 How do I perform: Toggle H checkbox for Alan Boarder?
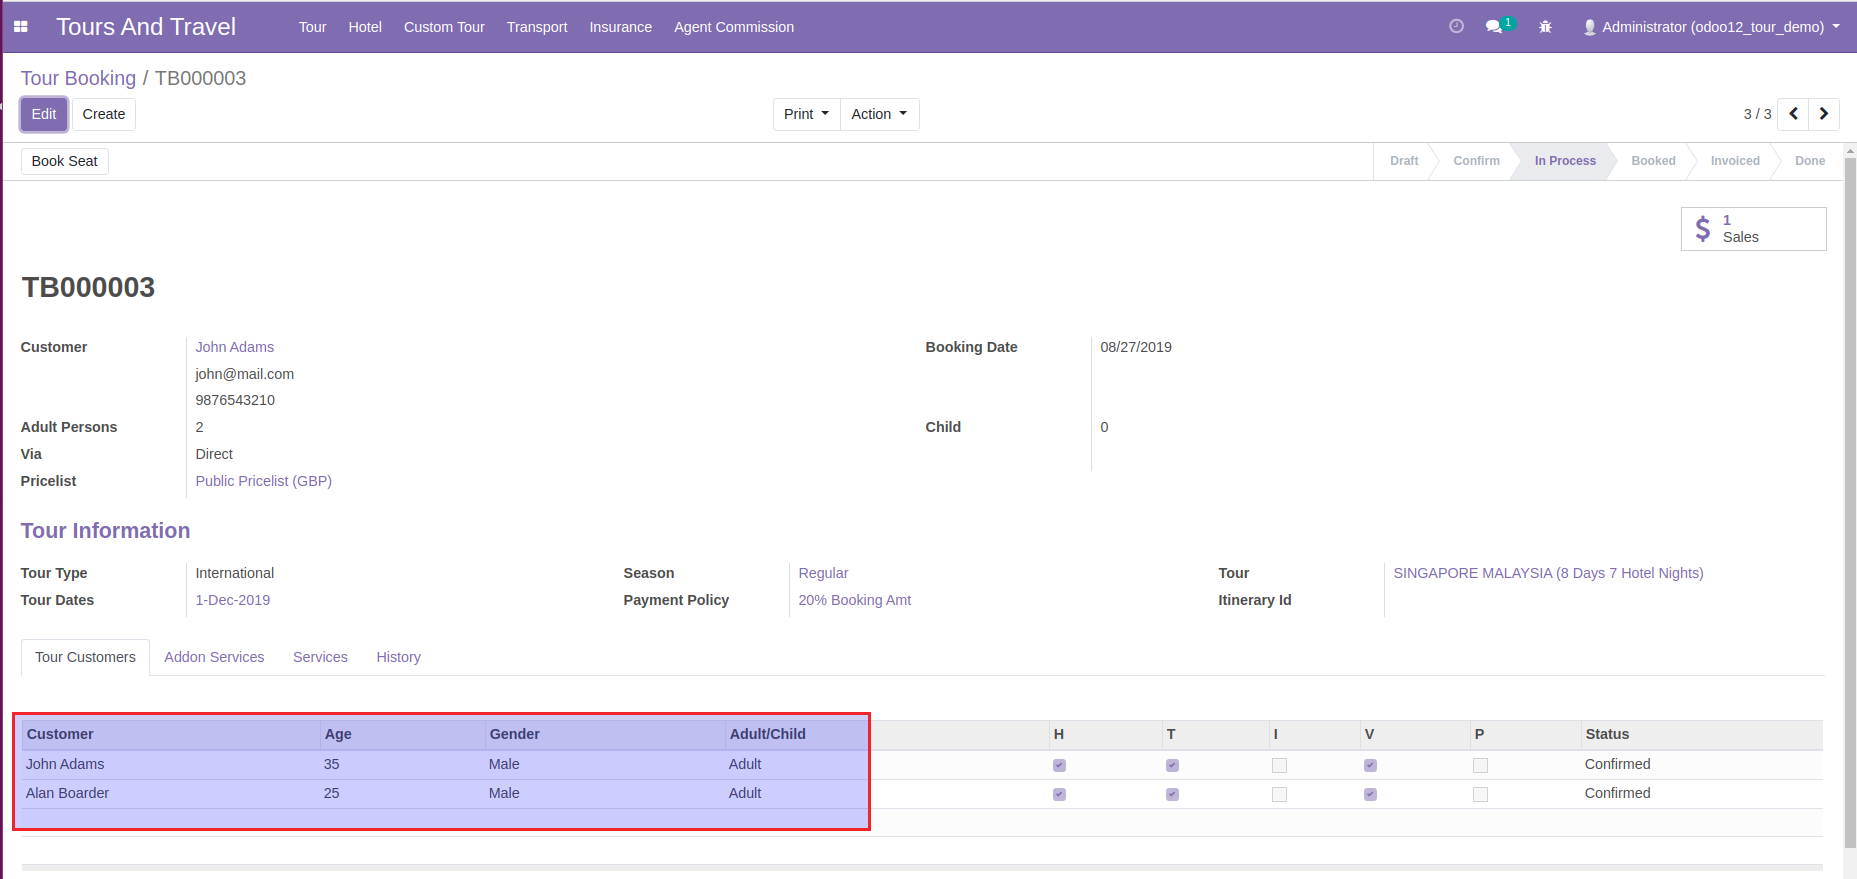[x=1059, y=794]
